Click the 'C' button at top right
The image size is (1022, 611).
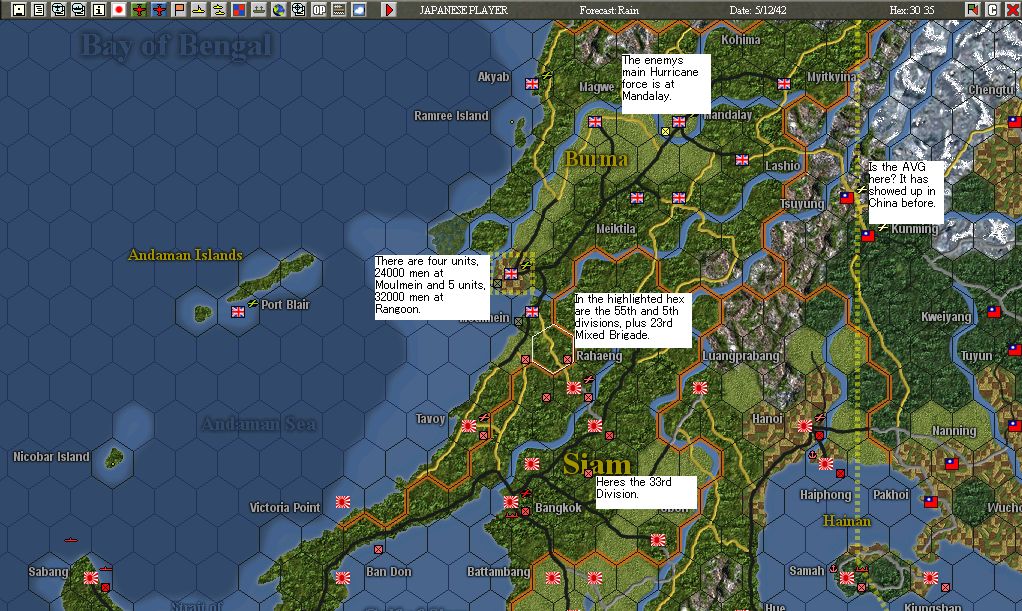point(992,10)
